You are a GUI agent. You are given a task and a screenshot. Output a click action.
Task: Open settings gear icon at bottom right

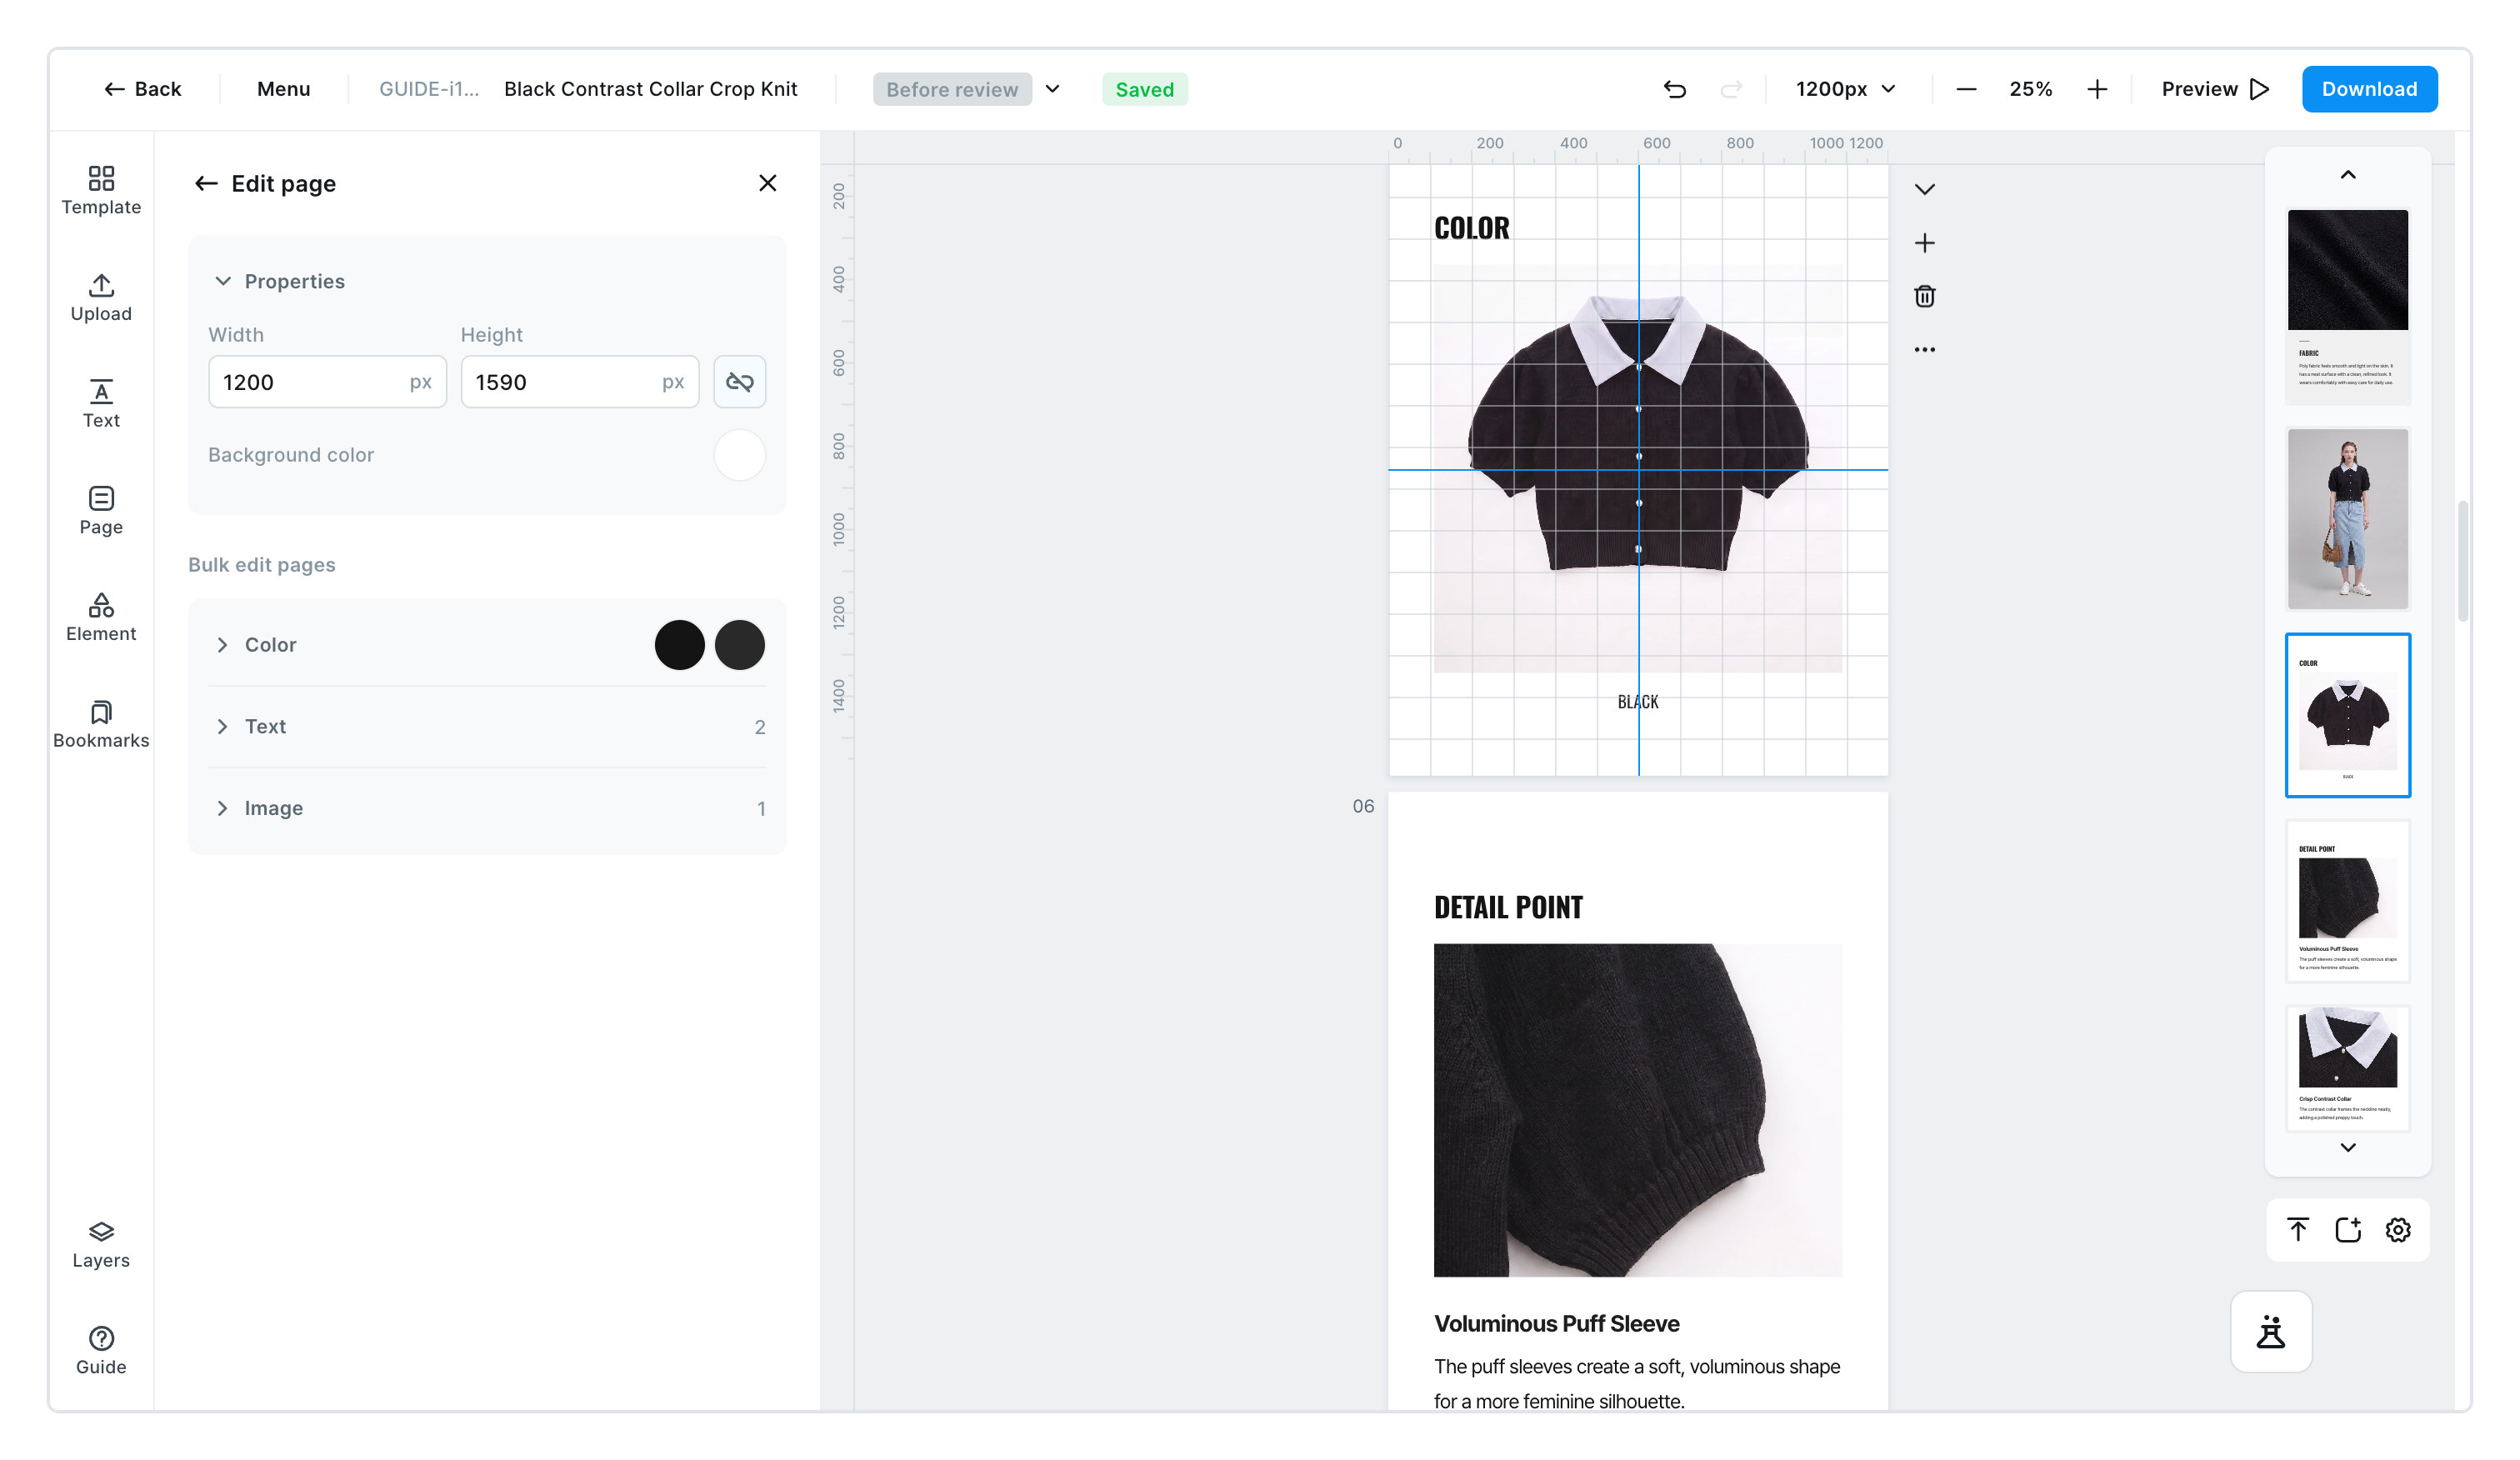coord(2398,1230)
